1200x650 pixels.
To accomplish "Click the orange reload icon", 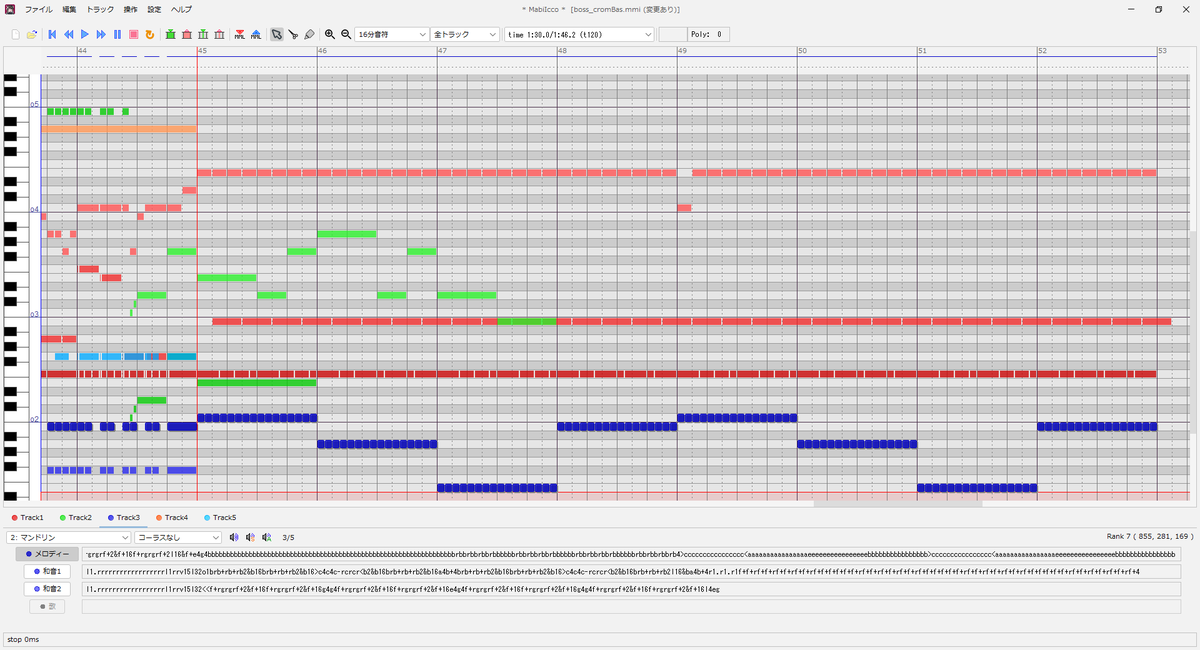I will point(149,34).
